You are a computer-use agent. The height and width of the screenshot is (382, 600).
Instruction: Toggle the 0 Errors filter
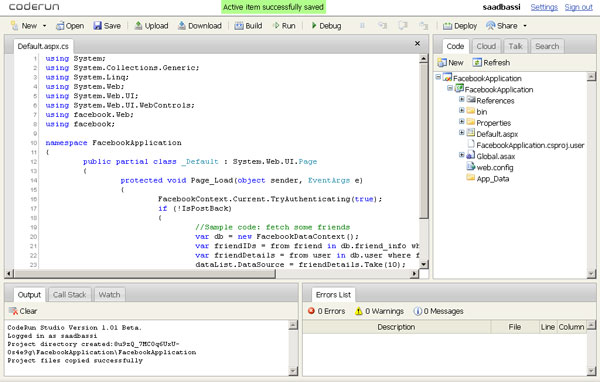coord(326,311)
